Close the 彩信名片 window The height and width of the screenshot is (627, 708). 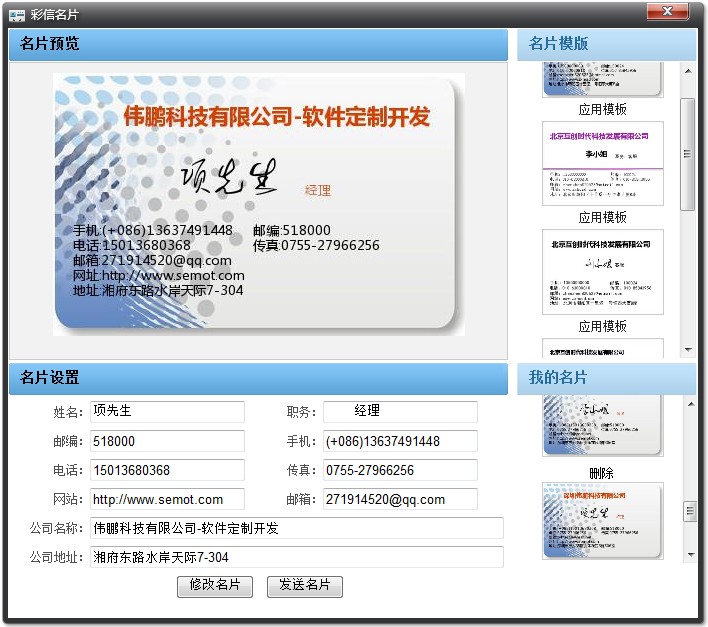(667, 11)
